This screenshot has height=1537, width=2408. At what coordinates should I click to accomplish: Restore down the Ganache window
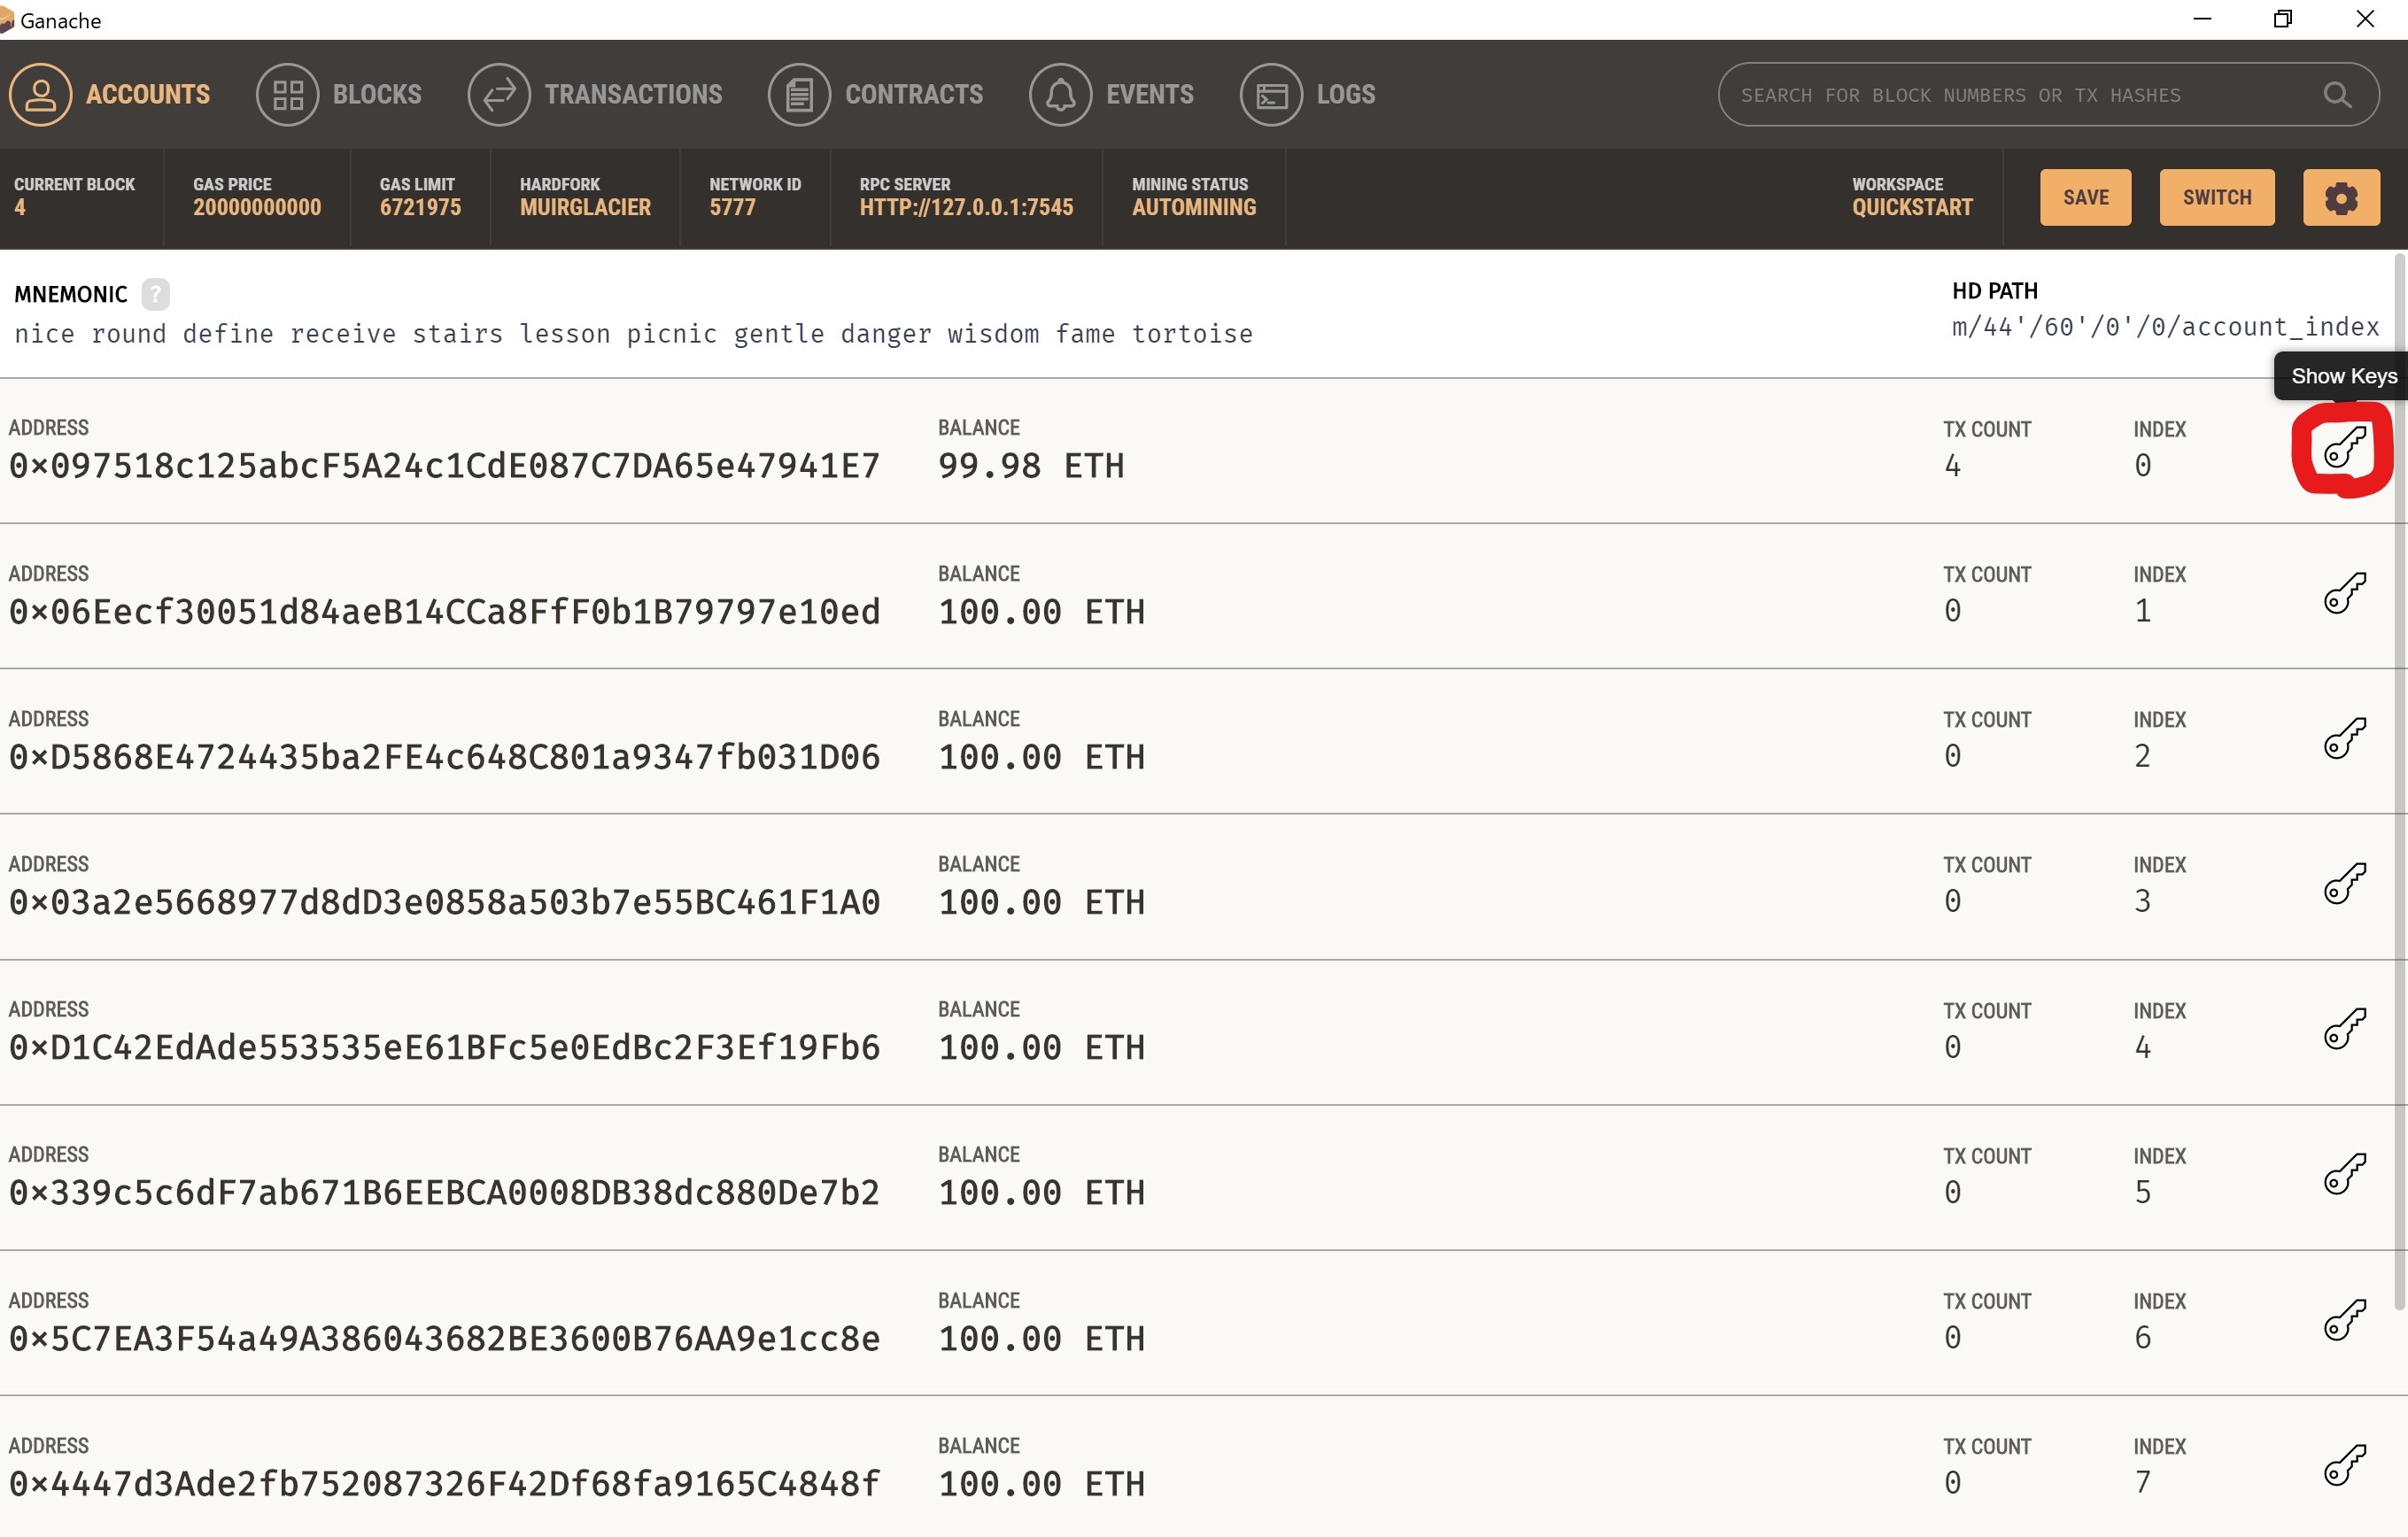coord(2283,19)
